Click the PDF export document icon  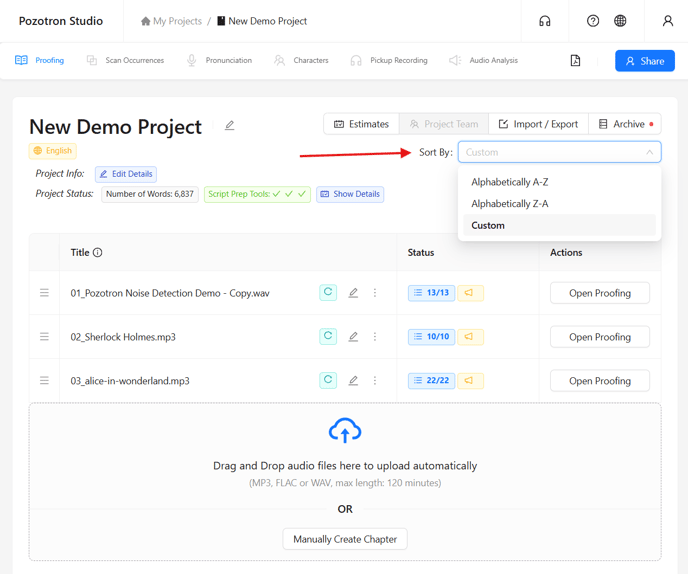click(x=575, y=61)
